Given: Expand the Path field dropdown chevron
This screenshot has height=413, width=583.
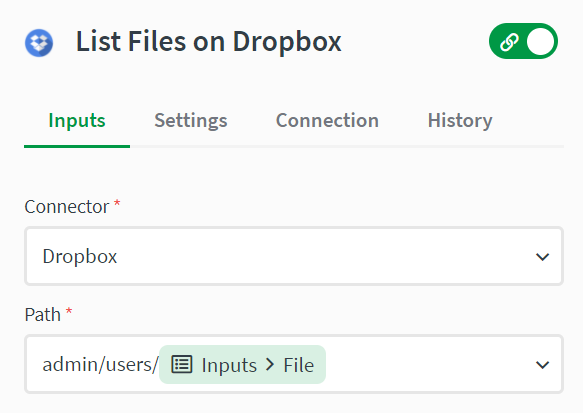Looking at the screenshot, I should [542, 365].
